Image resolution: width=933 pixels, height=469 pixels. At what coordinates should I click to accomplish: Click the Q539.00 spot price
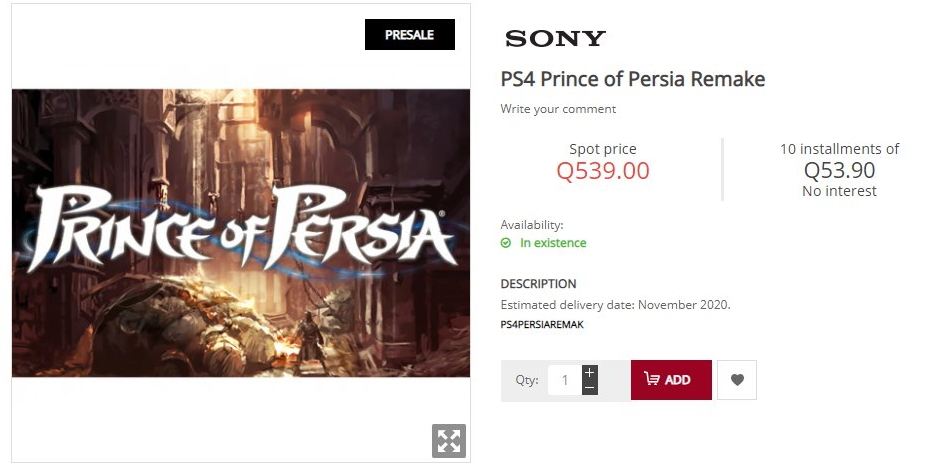[x=603, y=171]
